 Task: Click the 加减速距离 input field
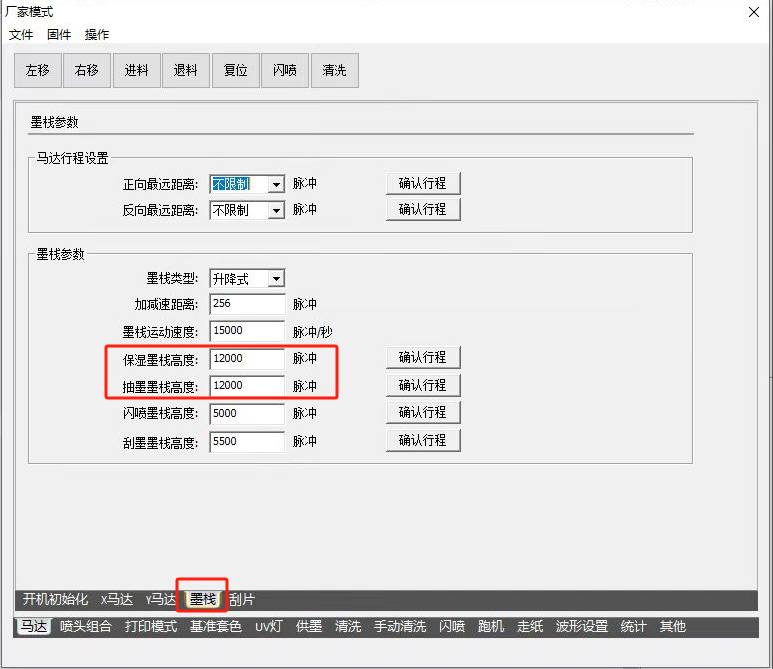click(x=246, y=304)
